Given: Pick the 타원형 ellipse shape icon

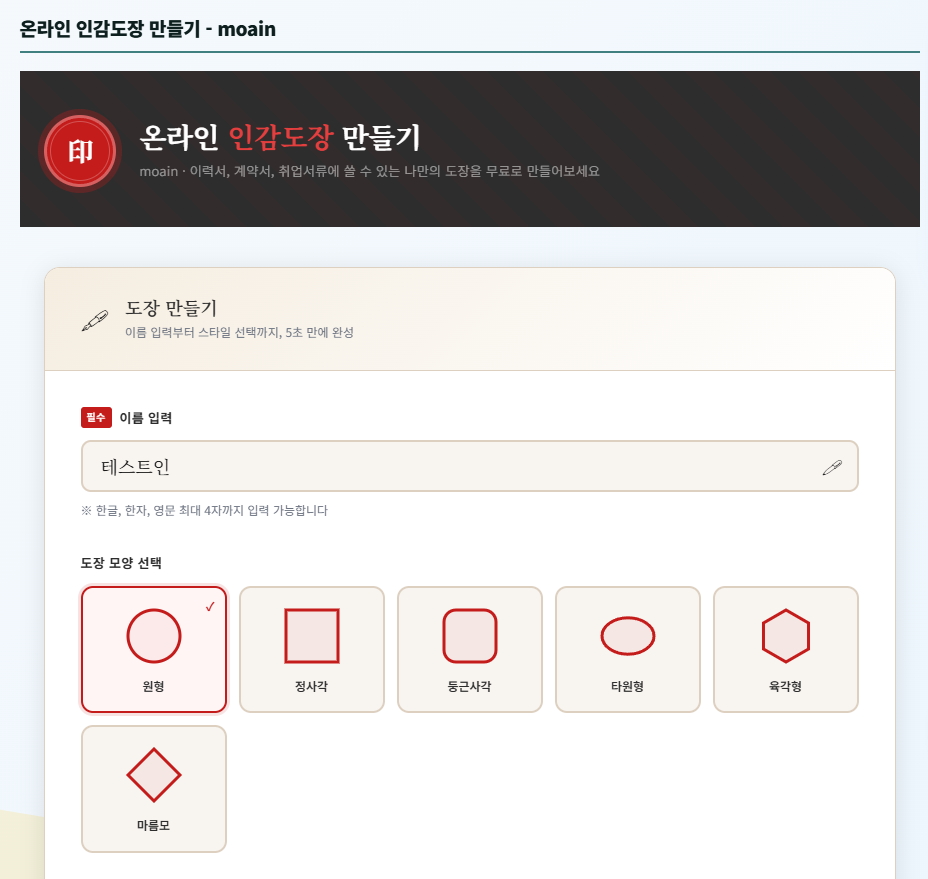Looking at the screenshot, I should (x=628, y=636).
